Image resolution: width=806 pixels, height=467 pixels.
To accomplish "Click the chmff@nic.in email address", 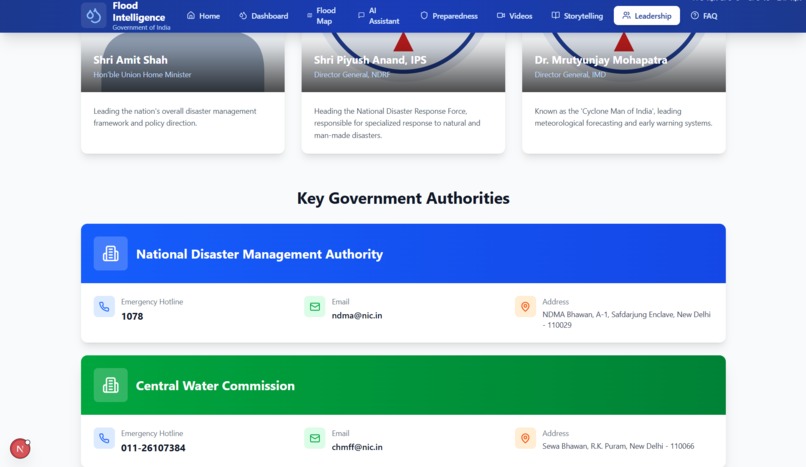I will click(357, 447).
